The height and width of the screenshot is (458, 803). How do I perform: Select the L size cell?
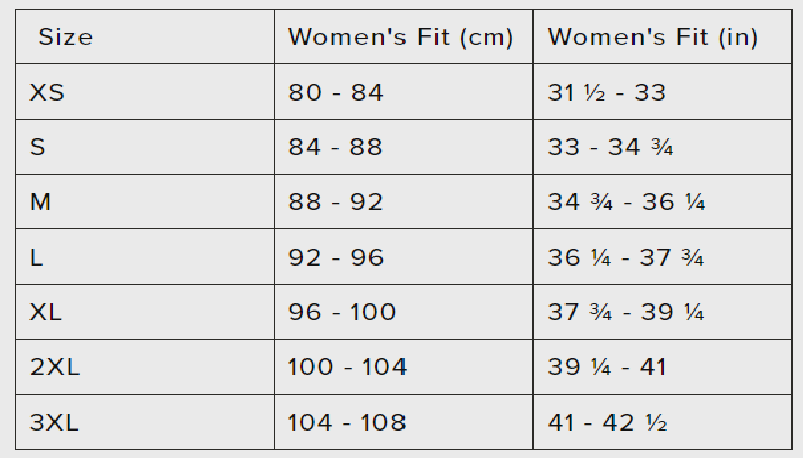click(x=37, y=258)
